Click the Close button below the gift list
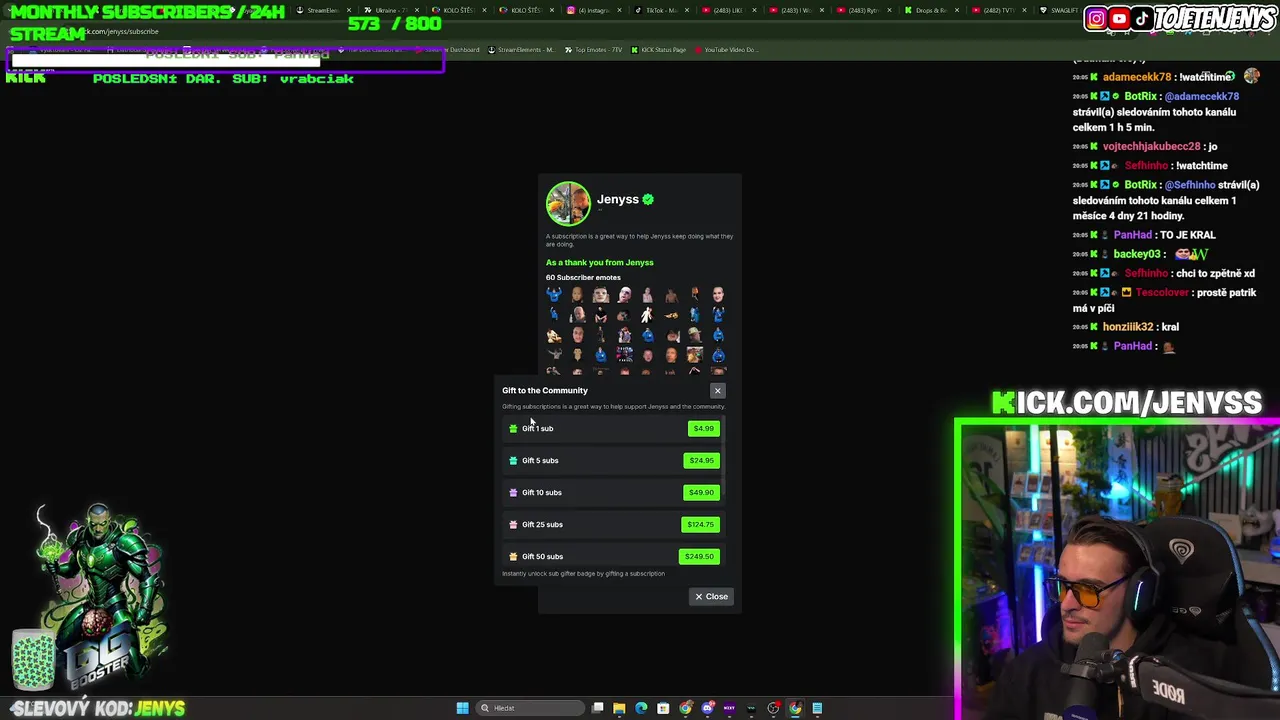 tap(712, 596)
